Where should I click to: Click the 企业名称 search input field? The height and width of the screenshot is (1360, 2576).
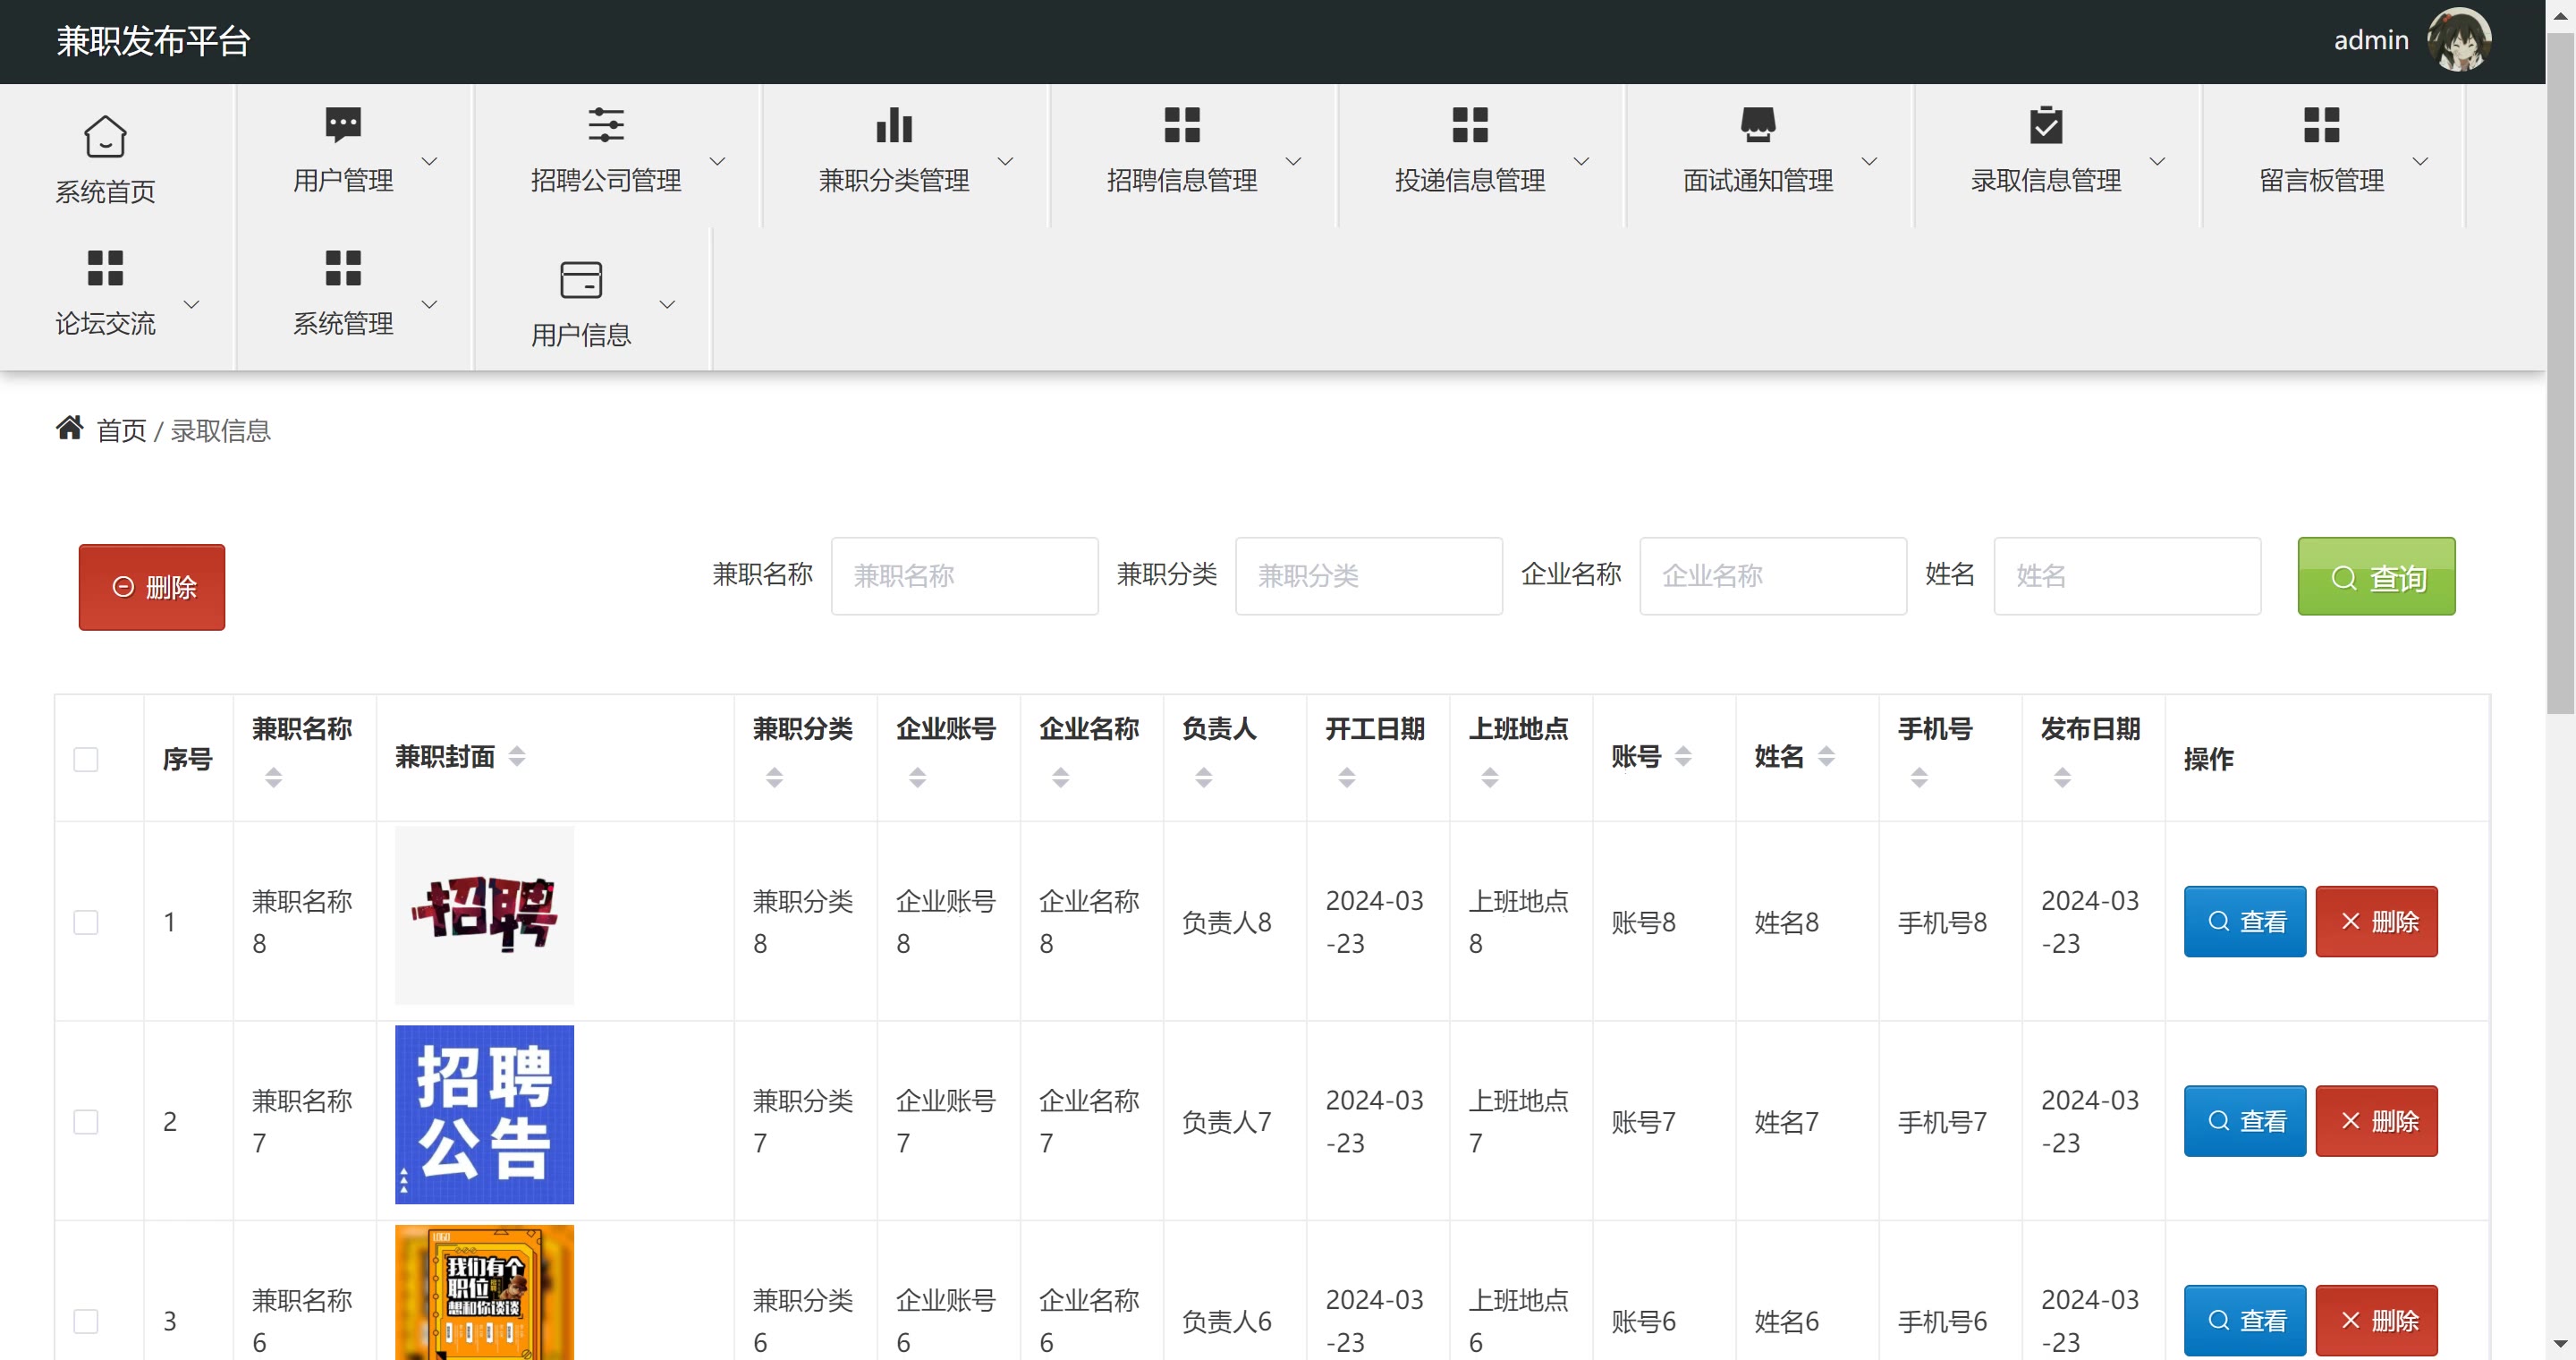point(1772,576)
